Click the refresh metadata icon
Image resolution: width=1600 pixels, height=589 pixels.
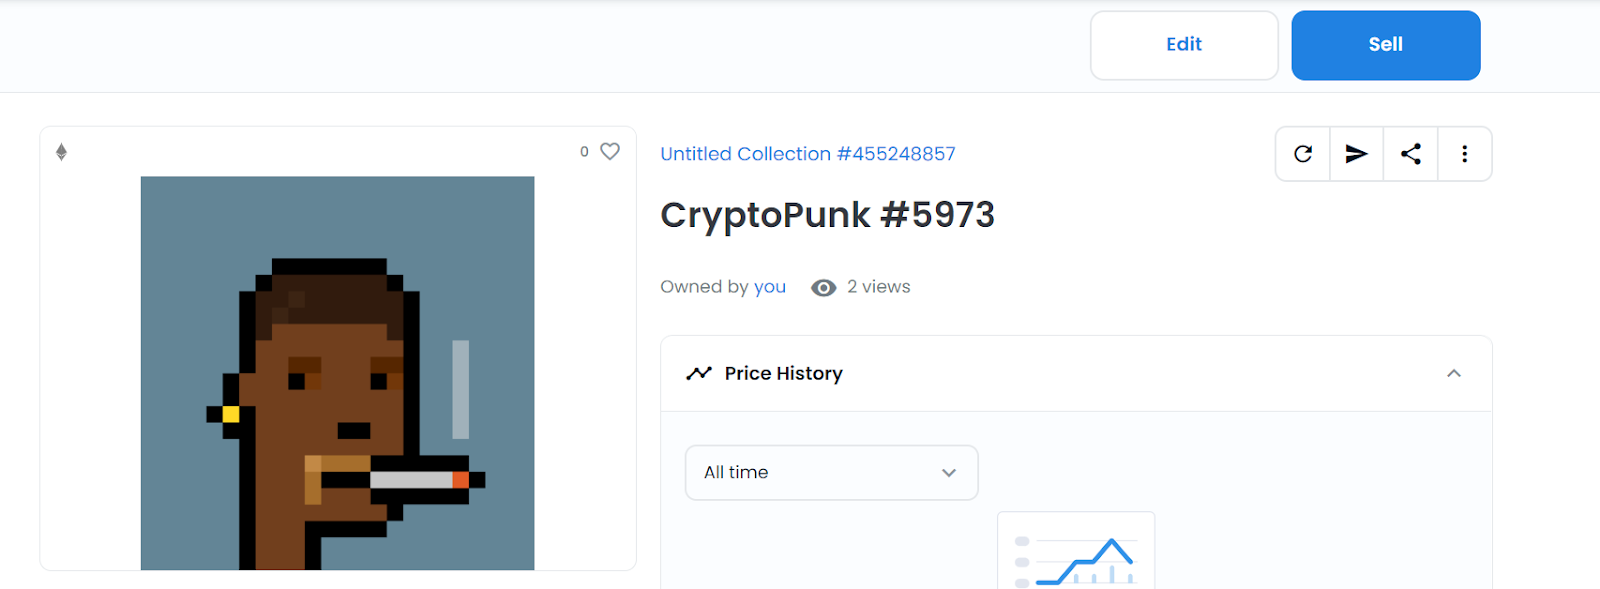coord(1302,154)
